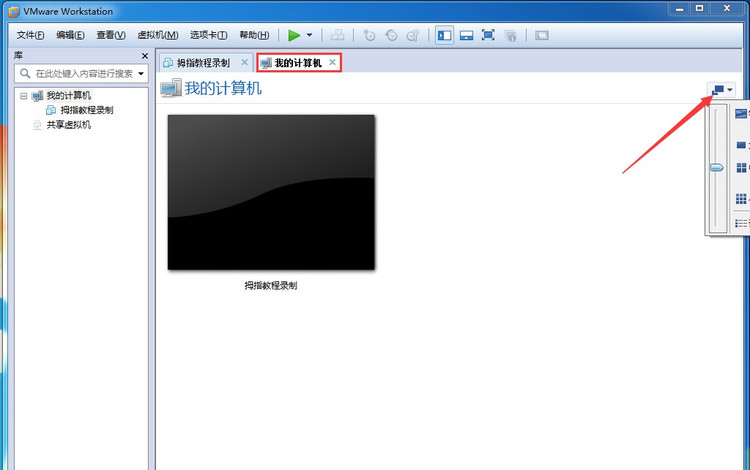This screenshot has width=750, height=470.
Task: Click the 拇指教程录制 virtual machine thumbnail
Action: point(271,192)
